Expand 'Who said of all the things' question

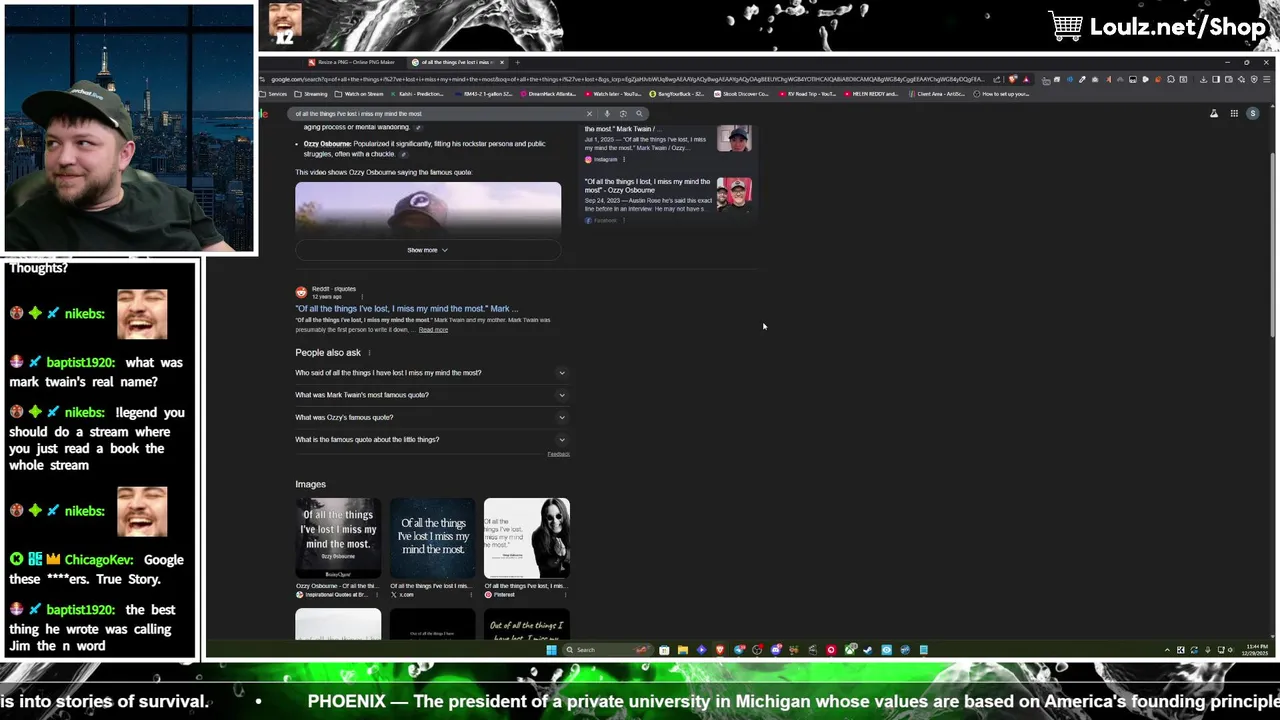pos(431,373)
